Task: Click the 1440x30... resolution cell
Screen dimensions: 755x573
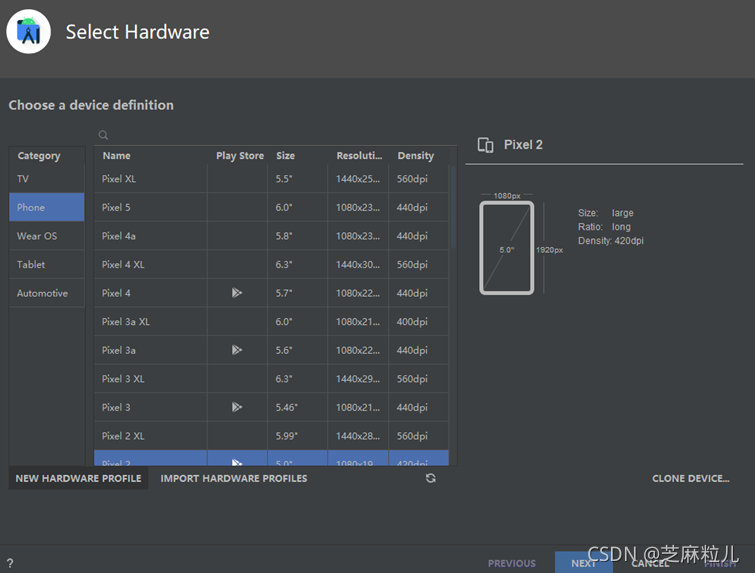Action: point(358,264)
